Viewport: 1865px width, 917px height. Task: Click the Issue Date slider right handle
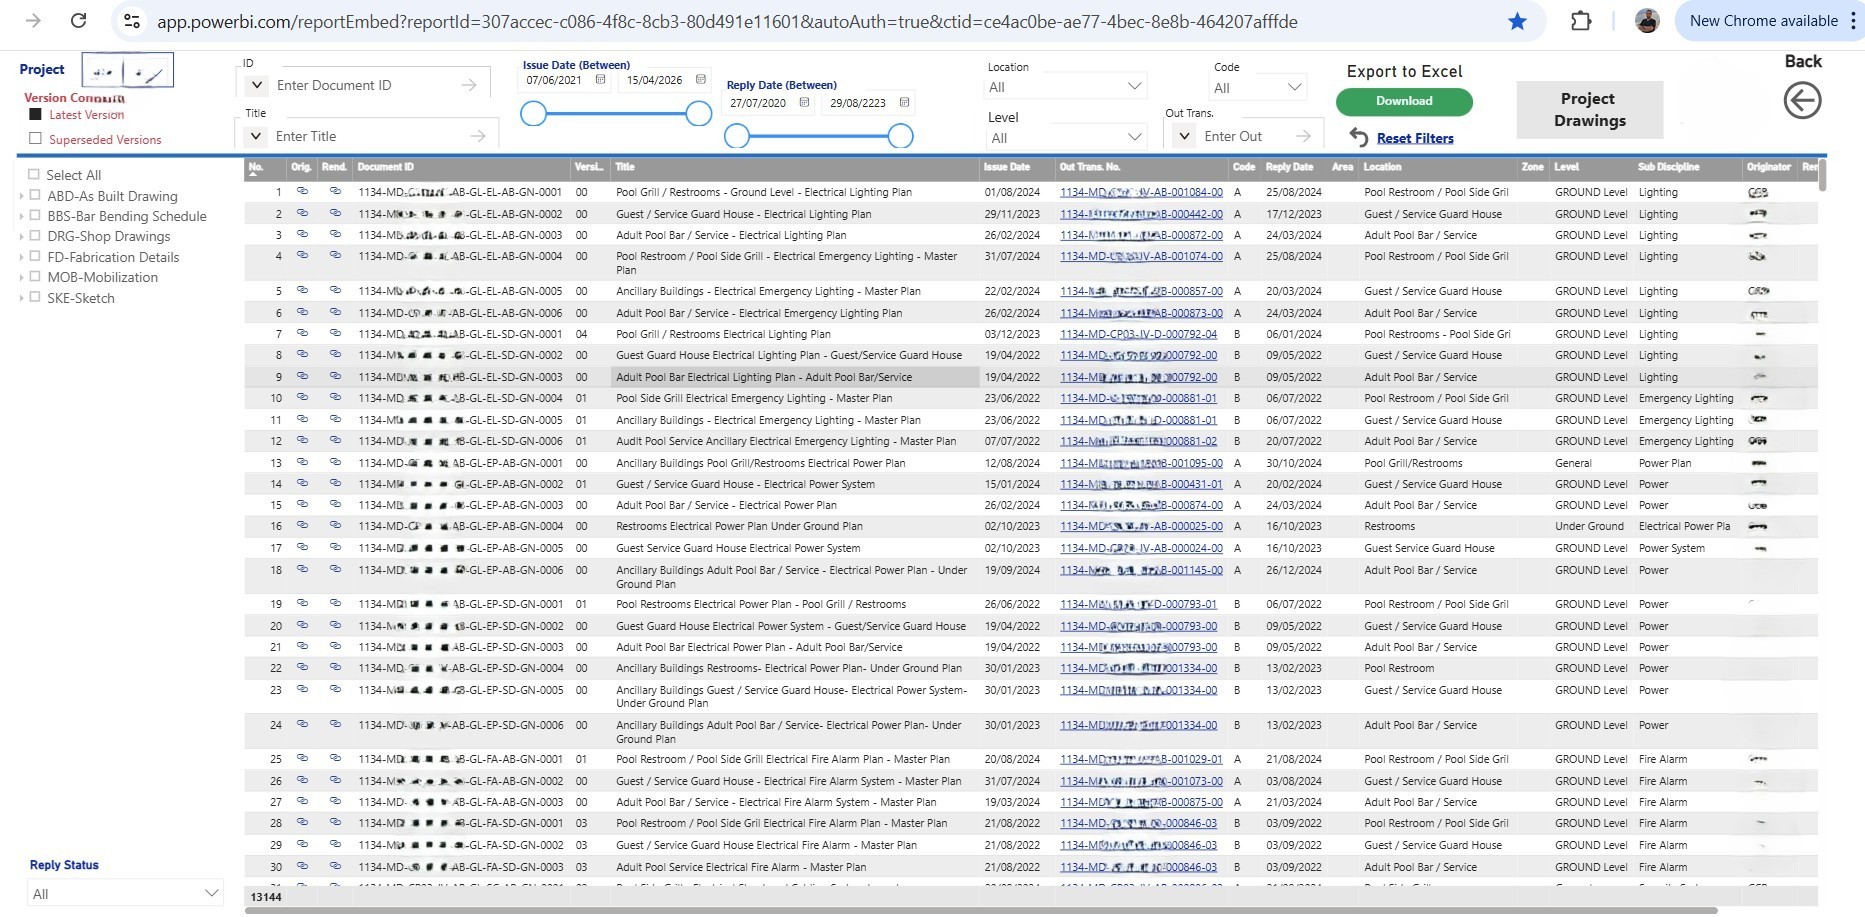click(699, 114)
